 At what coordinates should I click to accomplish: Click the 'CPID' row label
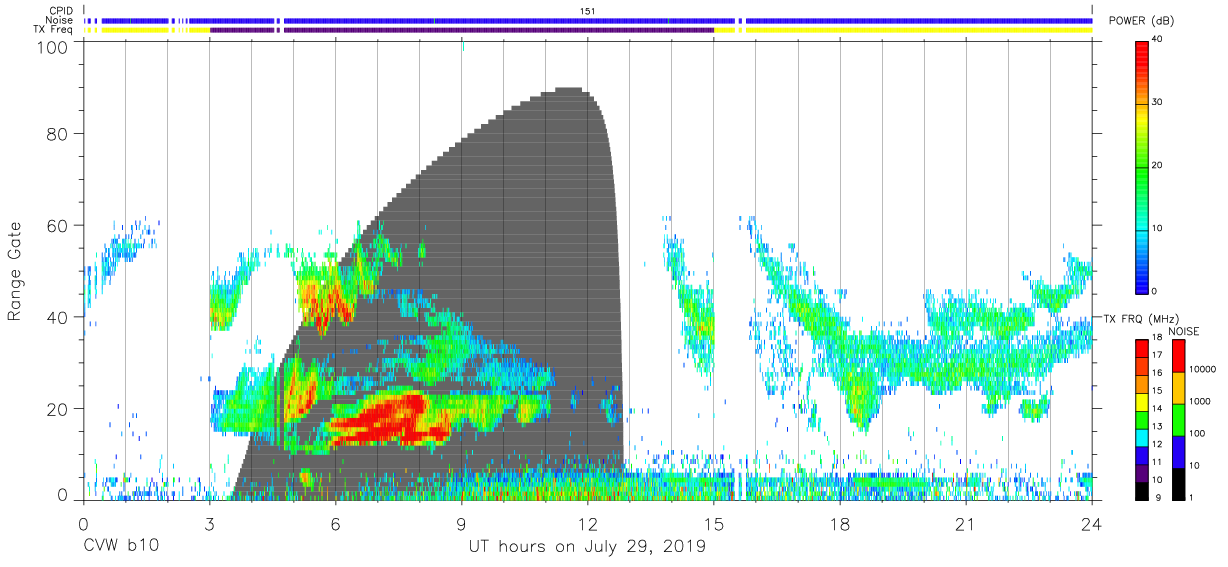click(63, 10)
